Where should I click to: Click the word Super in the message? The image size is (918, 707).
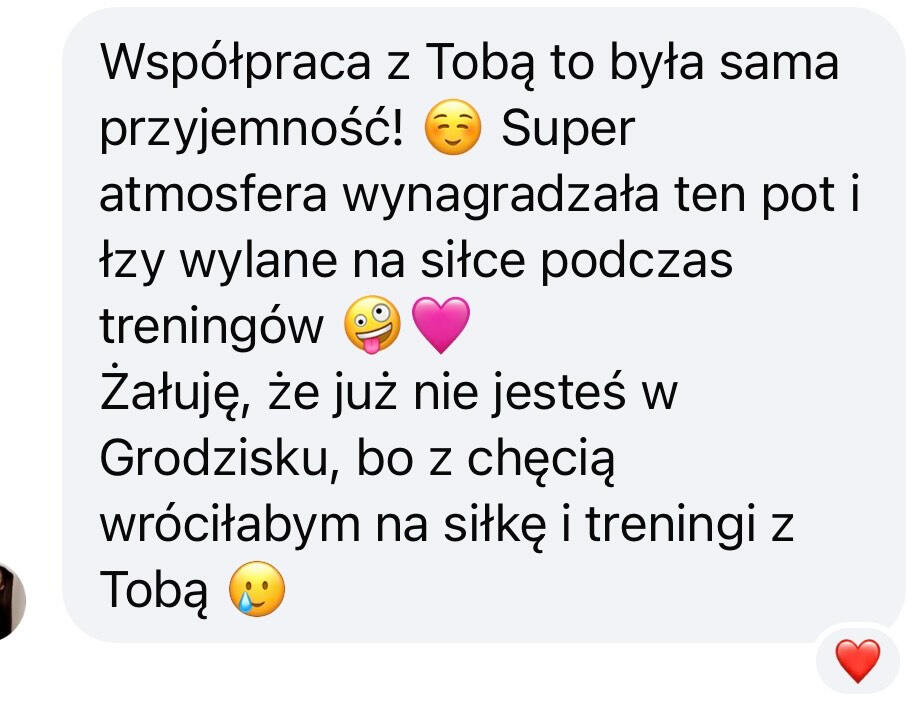568,130
